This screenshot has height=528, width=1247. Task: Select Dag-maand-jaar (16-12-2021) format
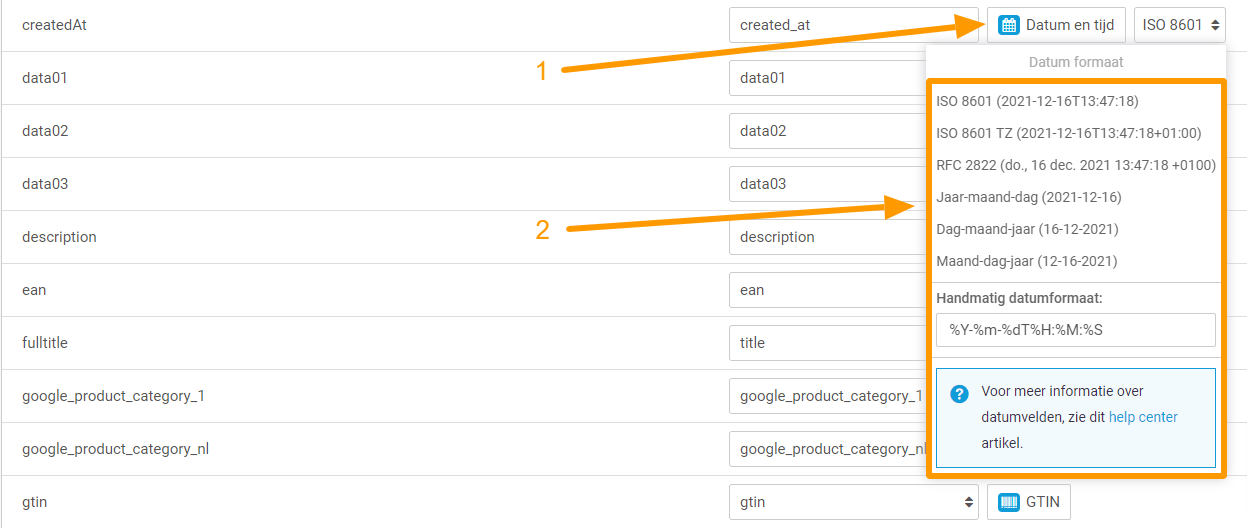pyautogui.click(x=1027, y=229)
